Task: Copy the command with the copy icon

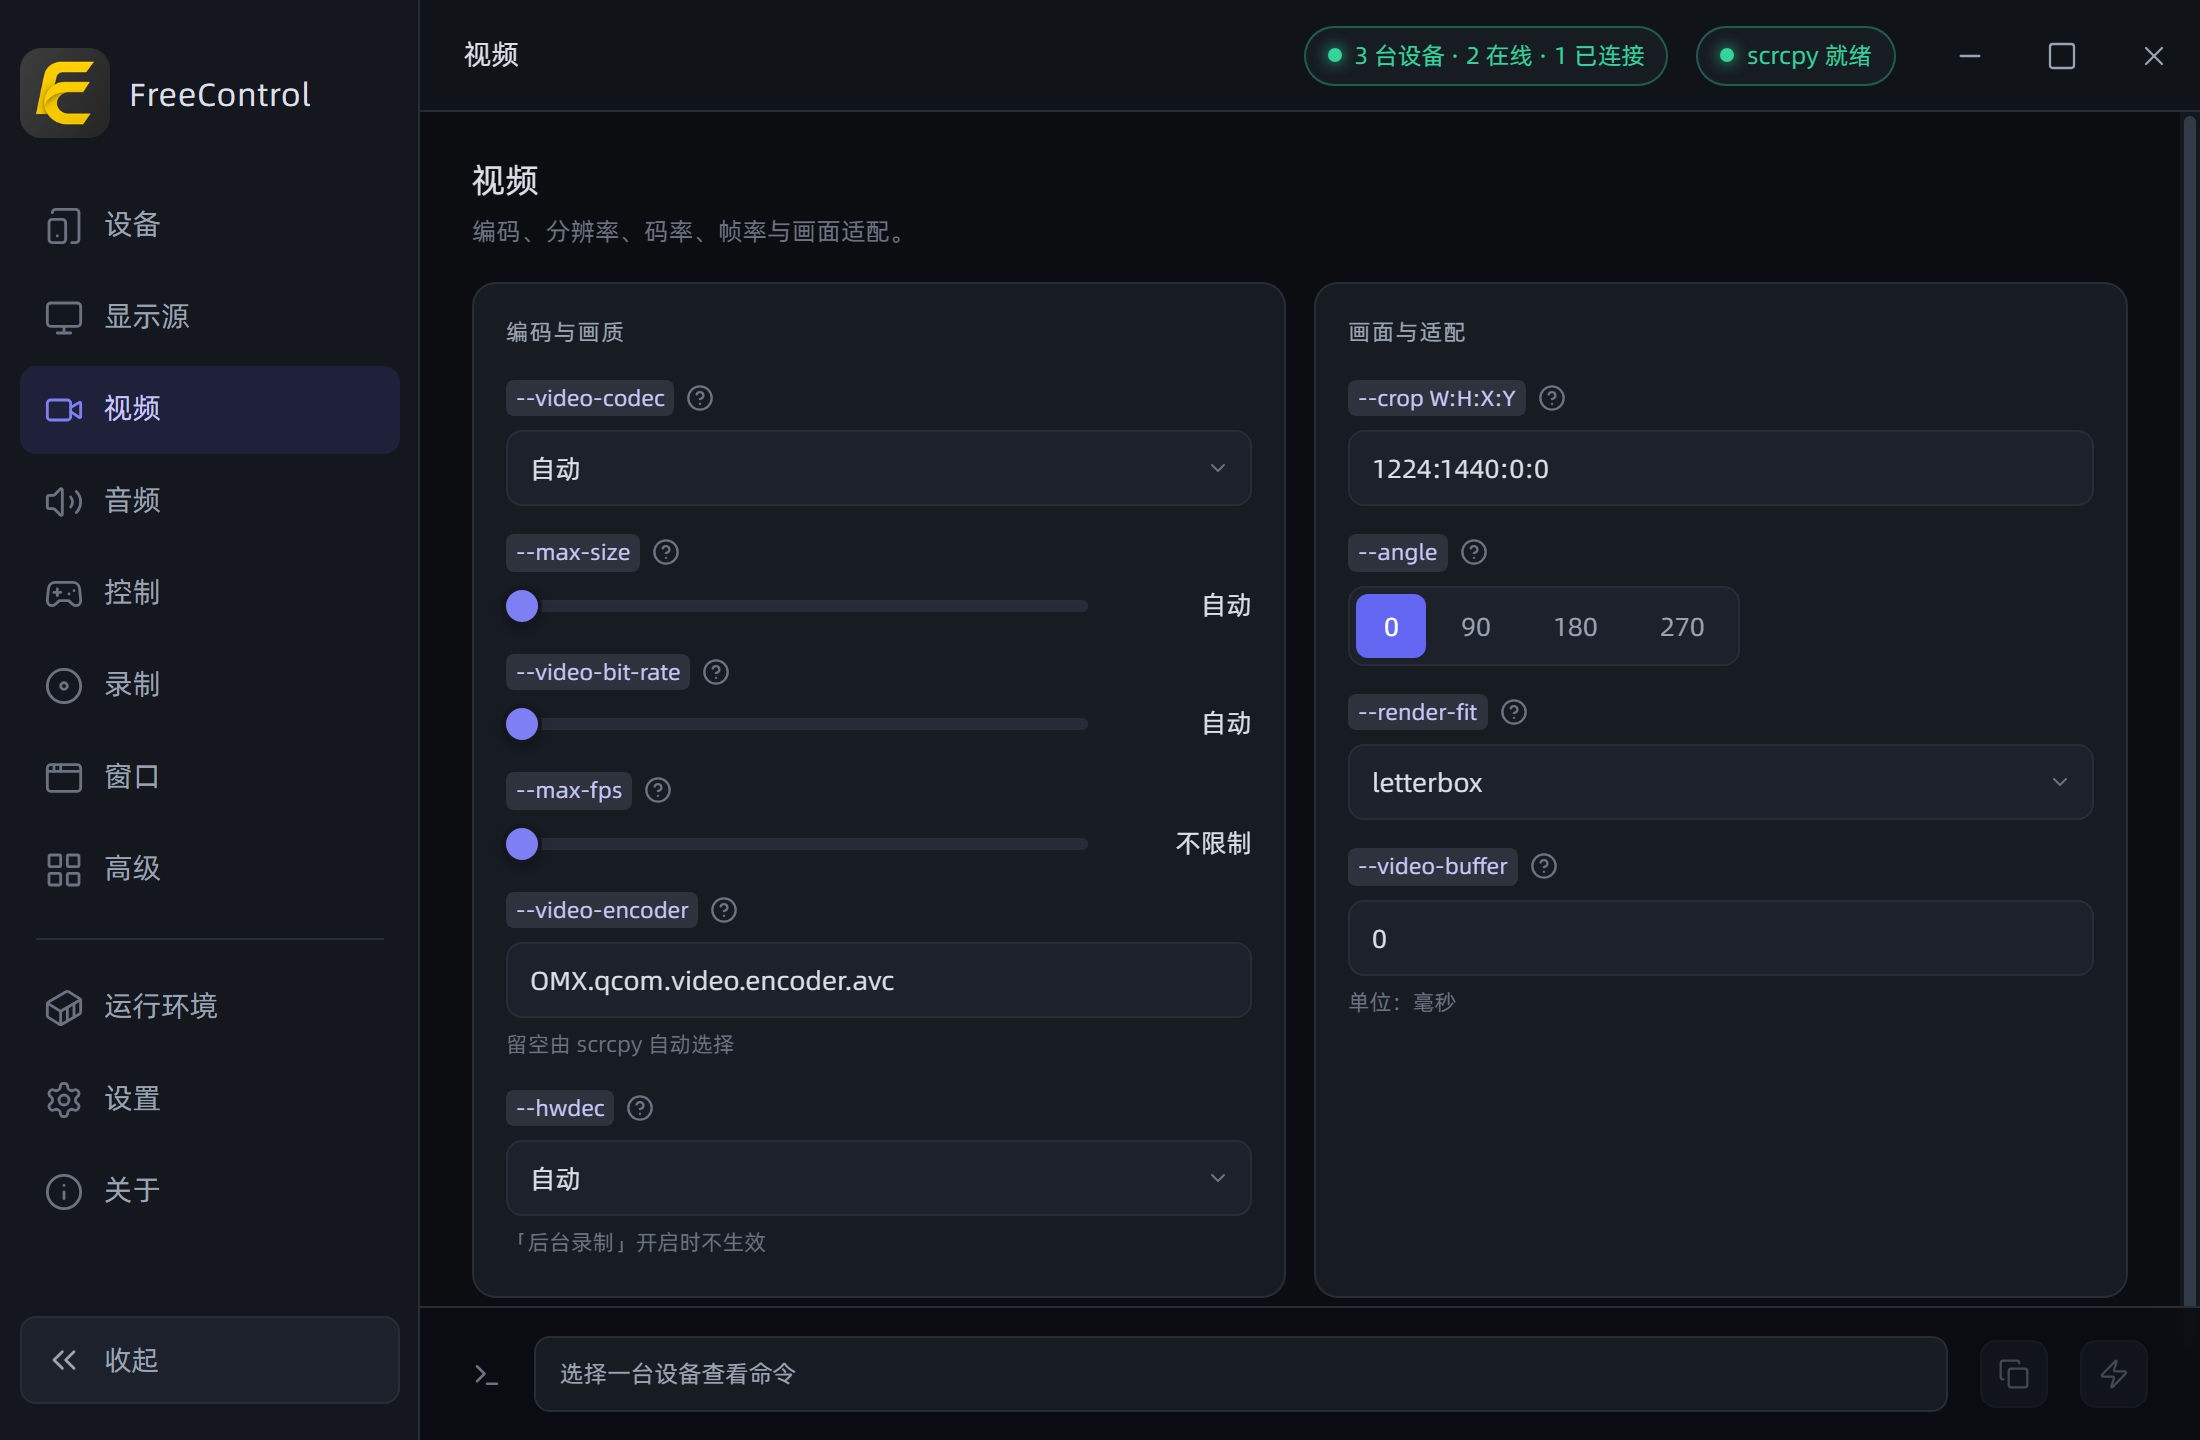Action: (2014, 1374)
